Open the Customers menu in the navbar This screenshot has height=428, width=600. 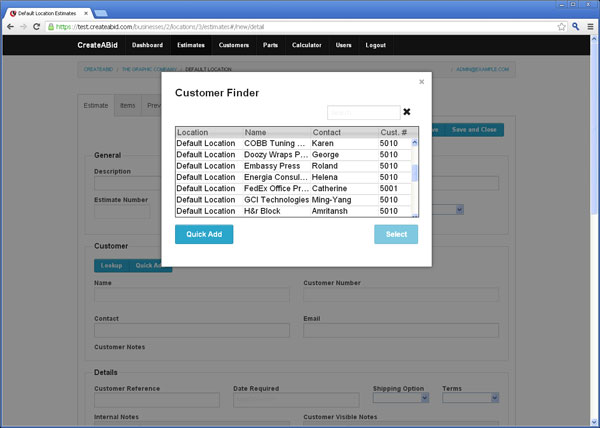click(233, 45)
